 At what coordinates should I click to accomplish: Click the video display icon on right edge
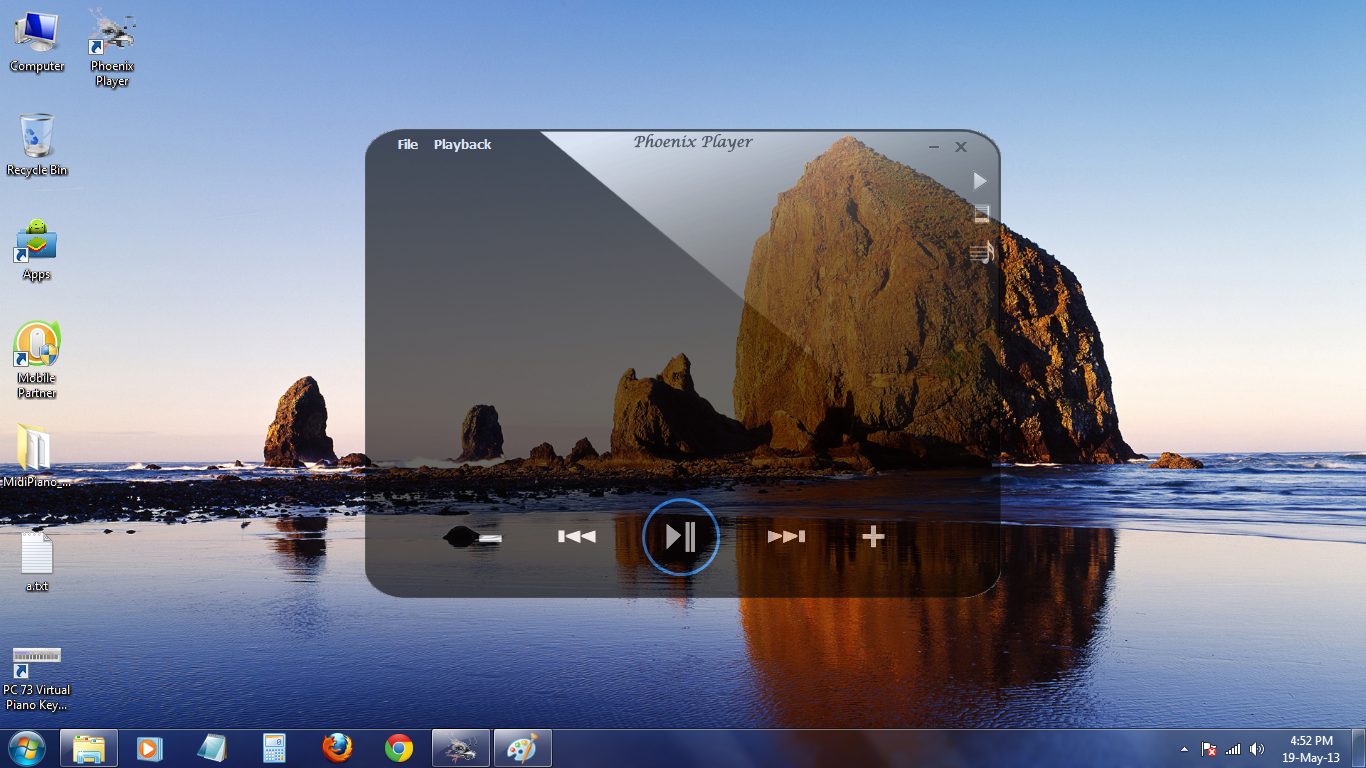pyautogui.click(x=981, y=213)
